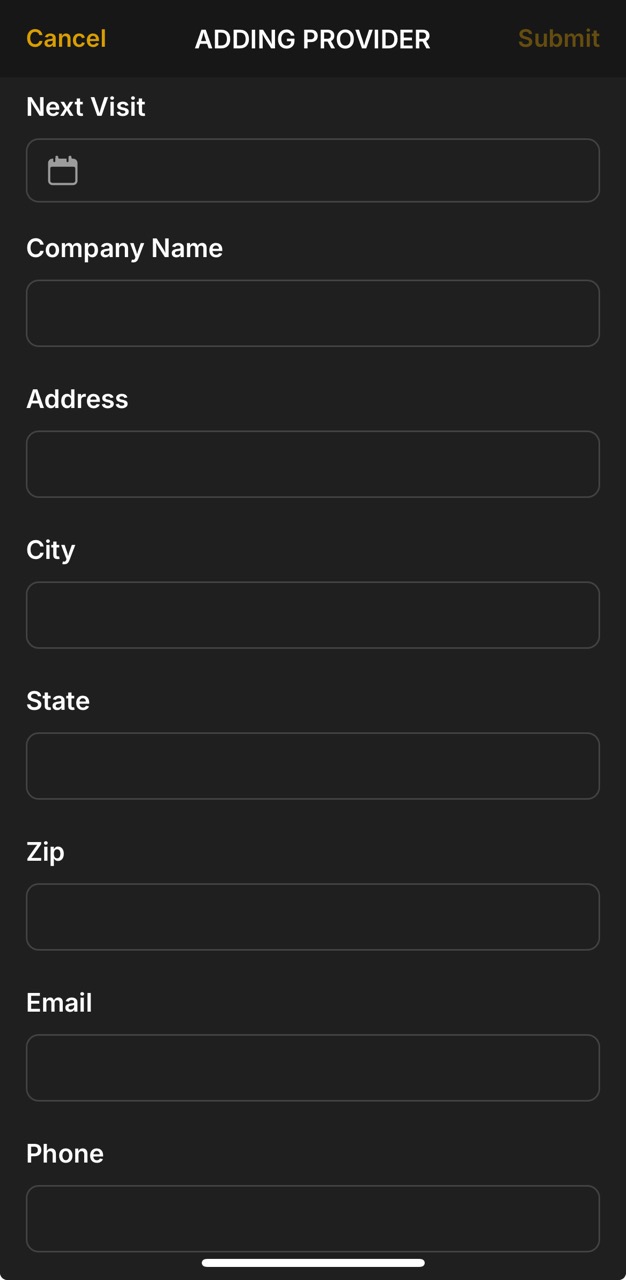The height and width of the screenshot is (1280, 626).
Task: Click the Company Name input field
Action: click(313, 313)
